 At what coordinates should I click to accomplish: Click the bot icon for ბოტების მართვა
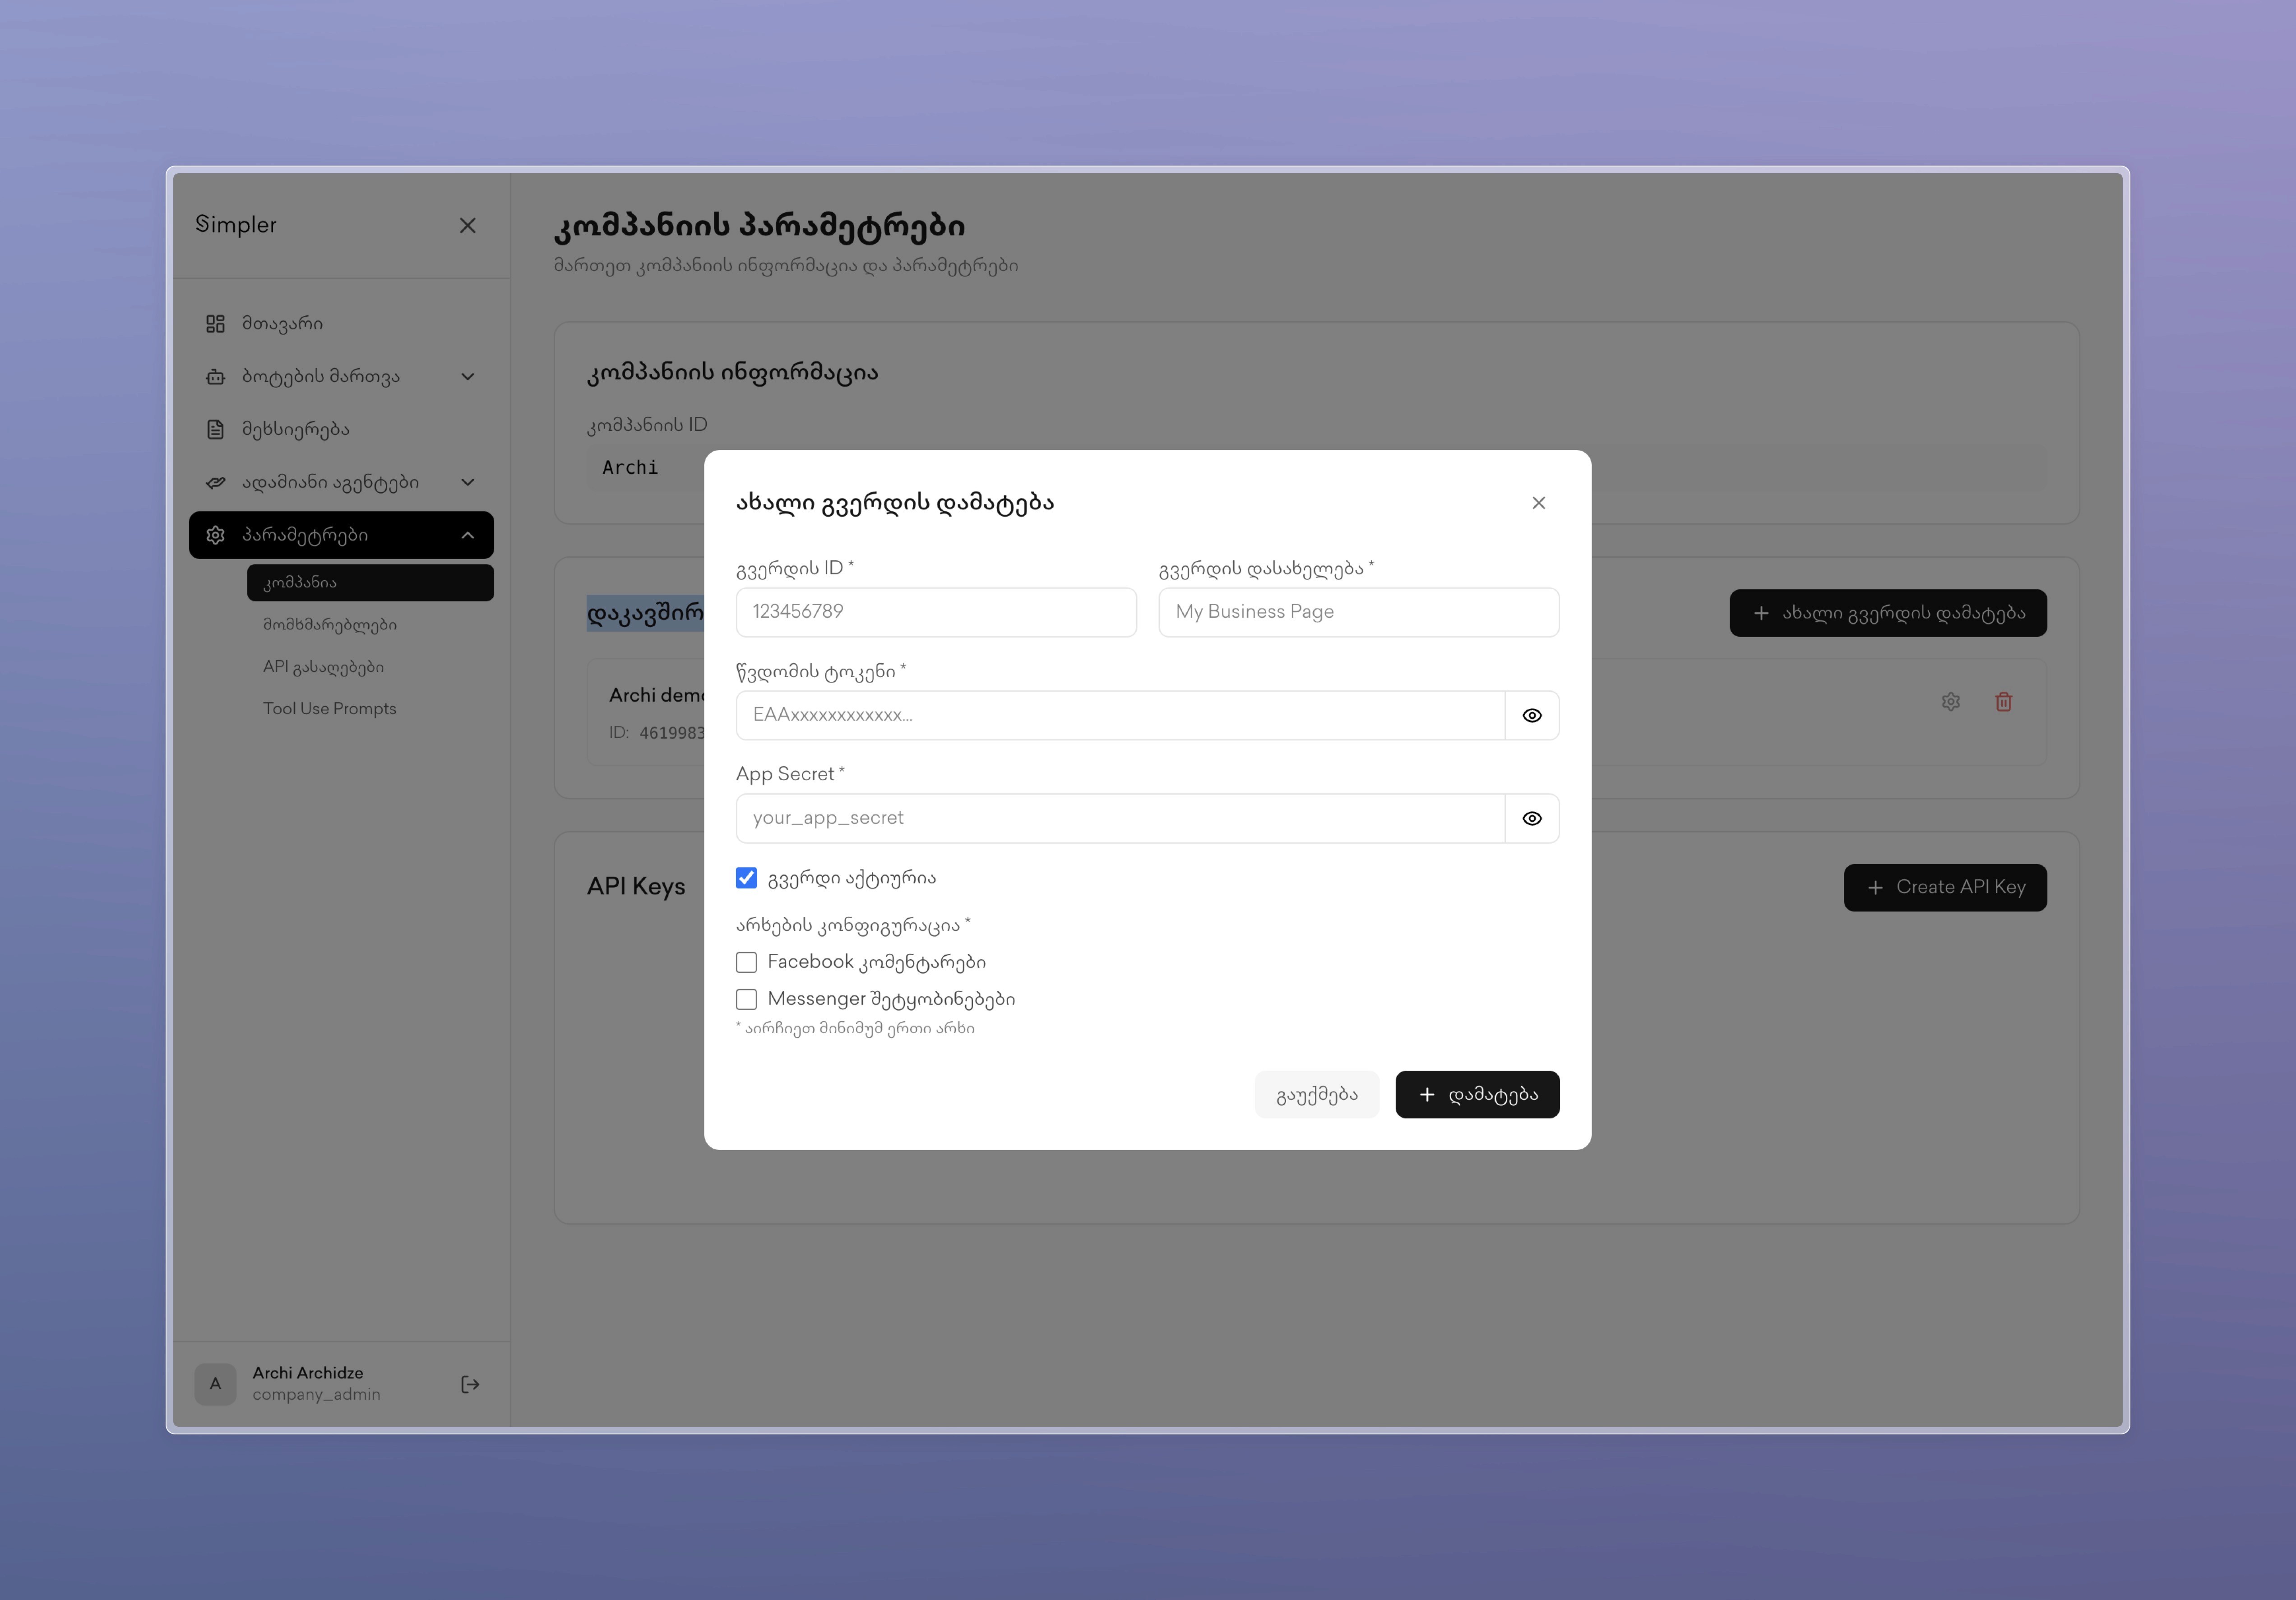coord(215,377)
